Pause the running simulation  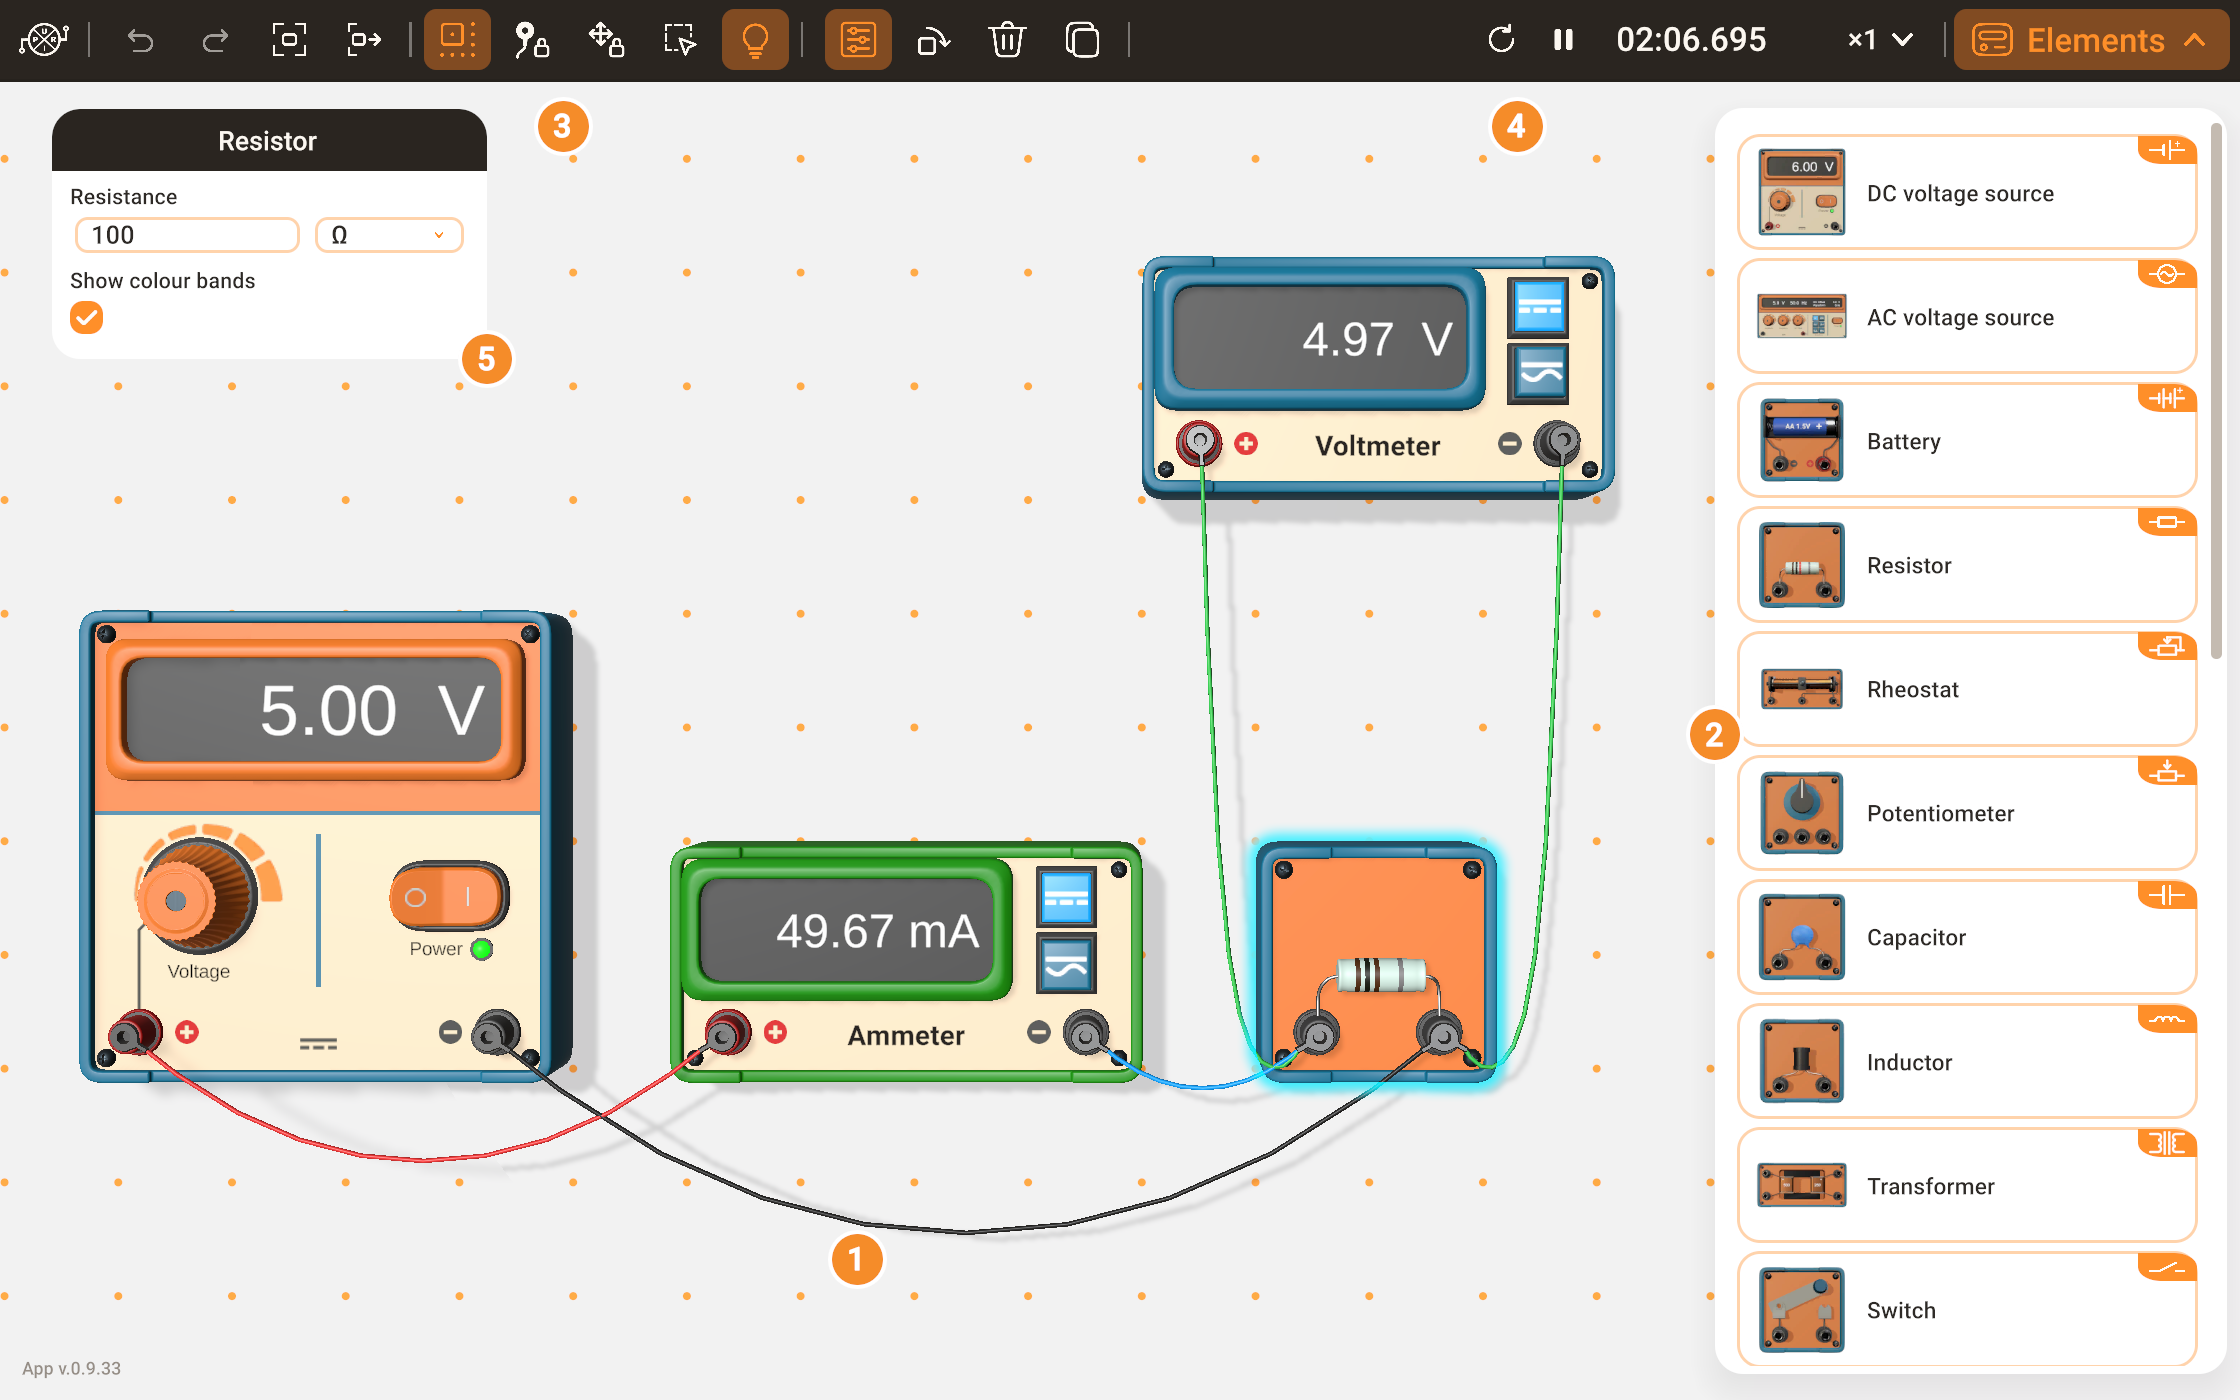(1563, 40)
